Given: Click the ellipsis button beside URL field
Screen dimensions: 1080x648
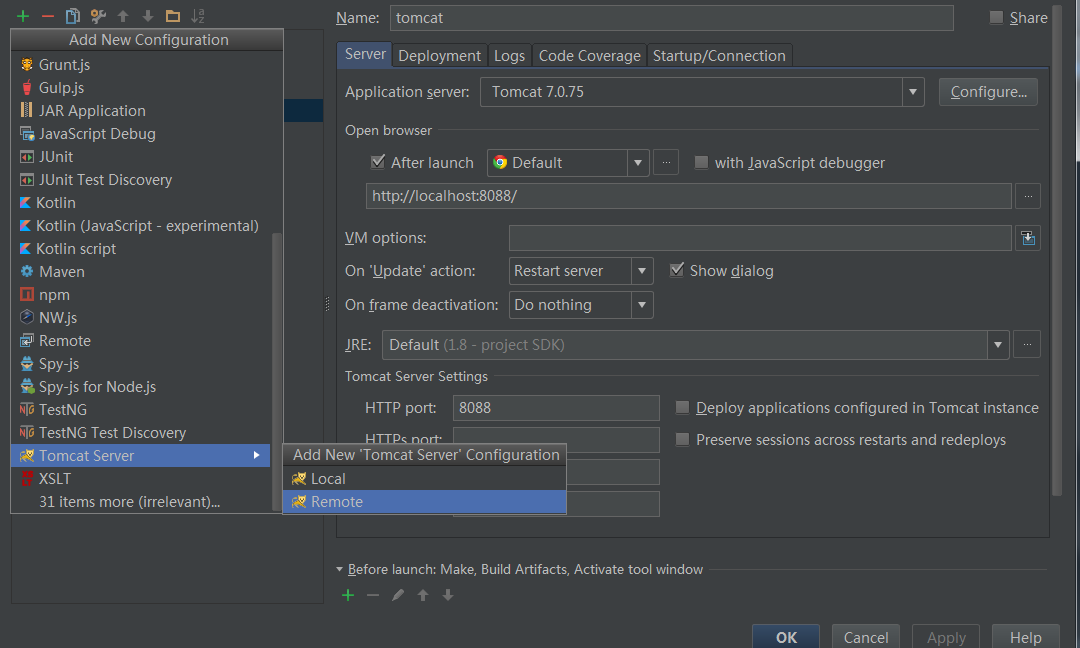Looking at the screenshot, I should pyautogui.click(x=1028, y=196).
